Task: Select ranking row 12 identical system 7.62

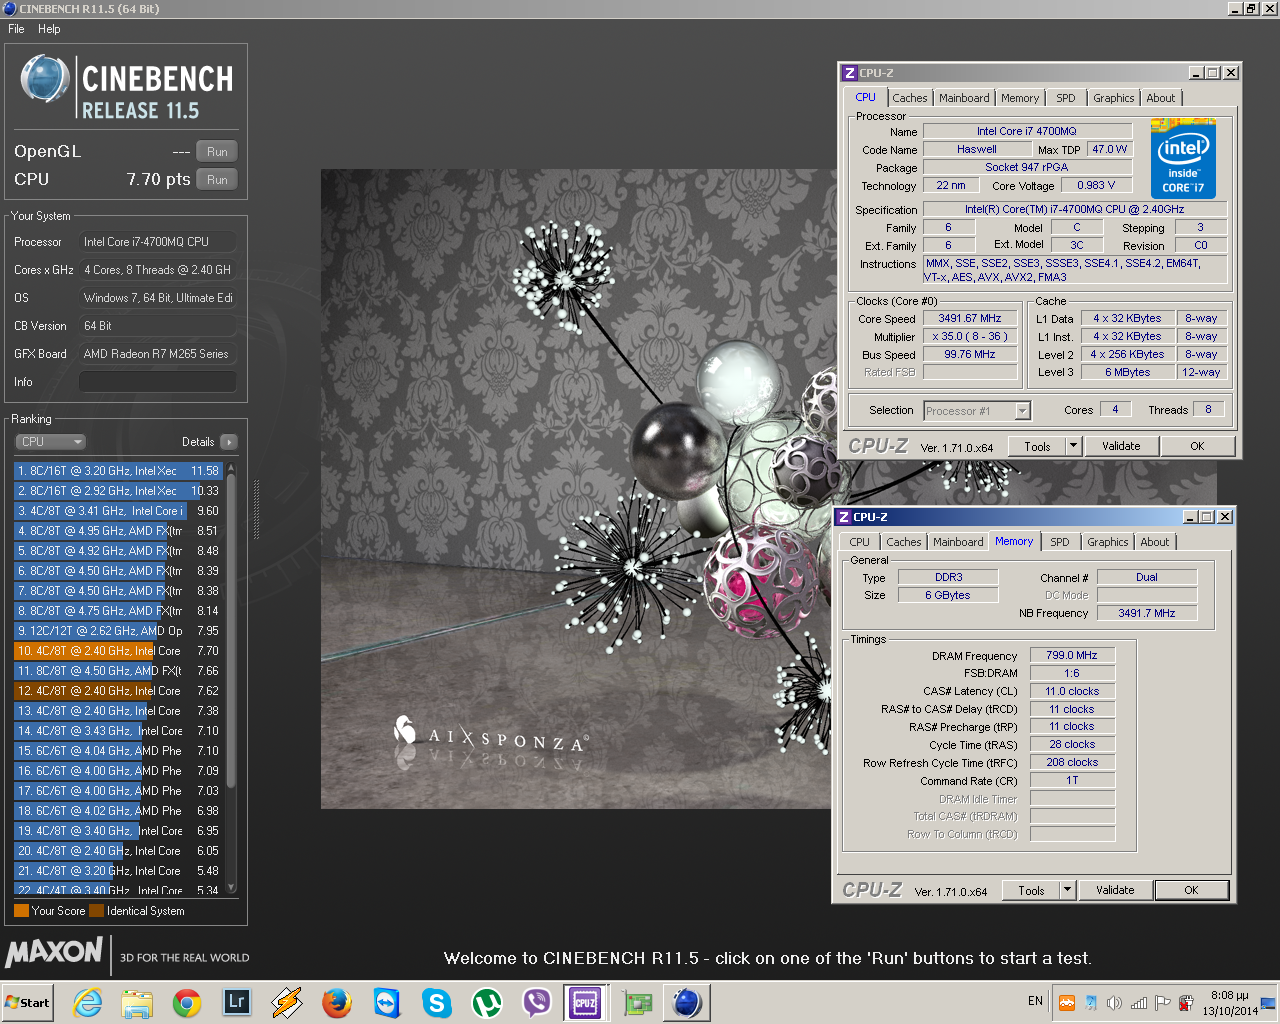Action: 118,691
